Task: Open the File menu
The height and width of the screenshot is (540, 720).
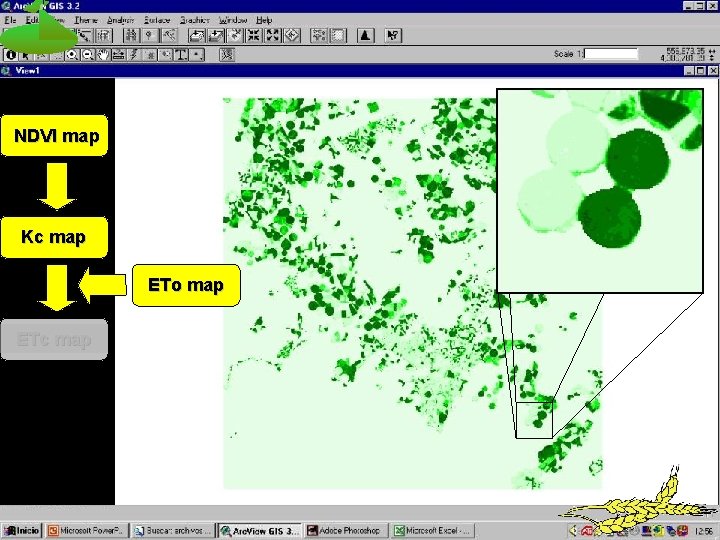Action: click(10, 20)
